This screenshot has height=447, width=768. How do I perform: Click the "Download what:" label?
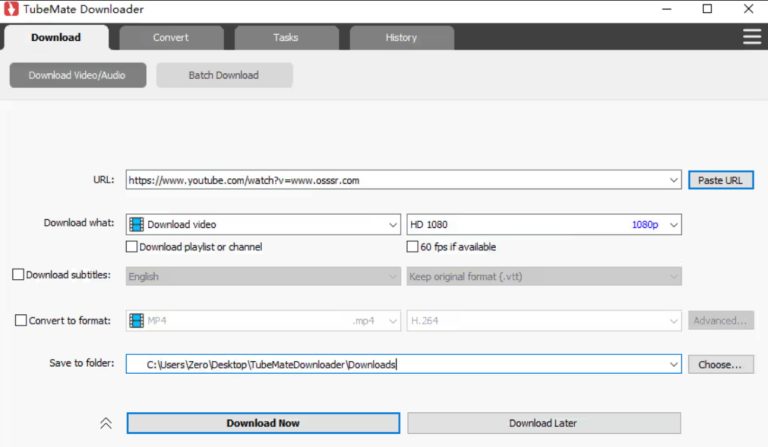point(79,223)
